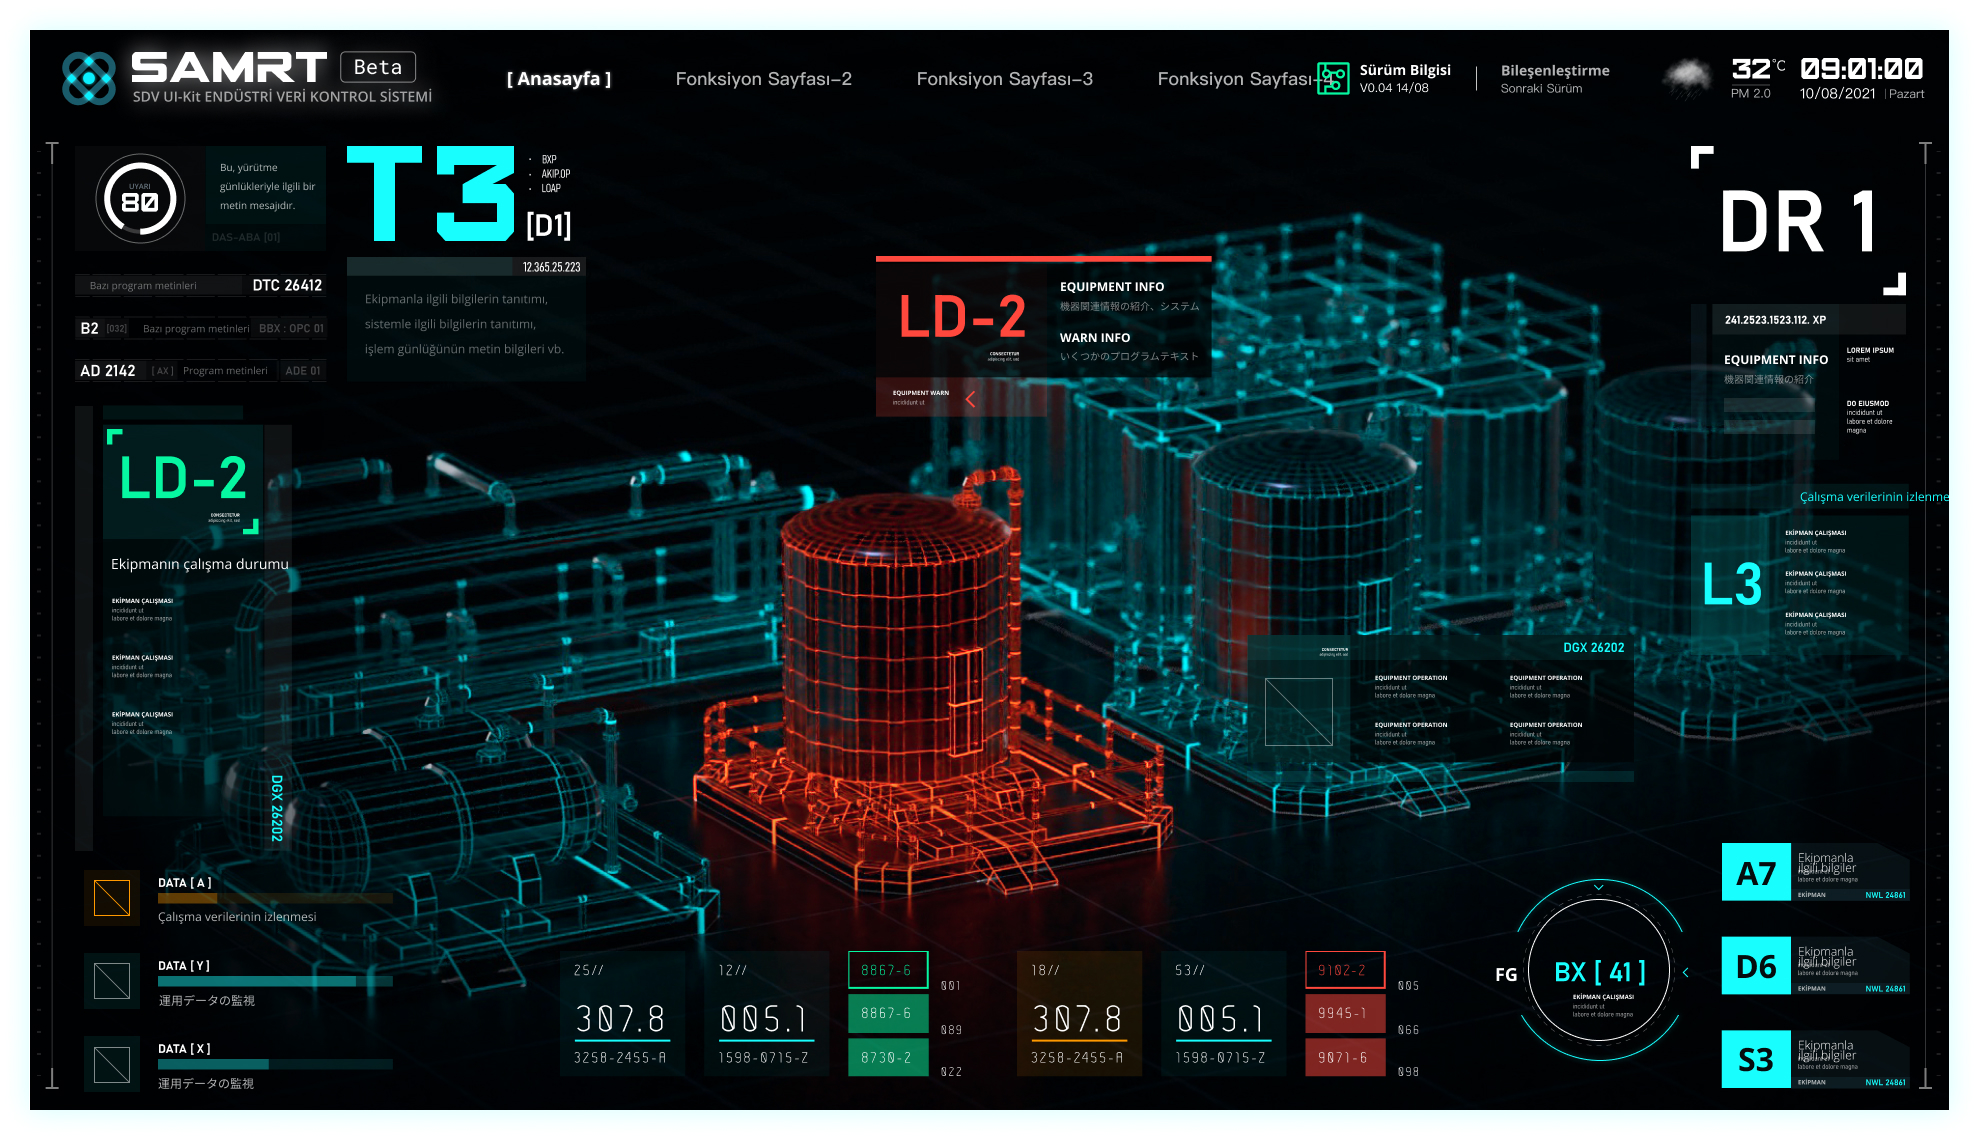
Task: Select the green 8867-6 outlined cell
Action: (887, 970)
